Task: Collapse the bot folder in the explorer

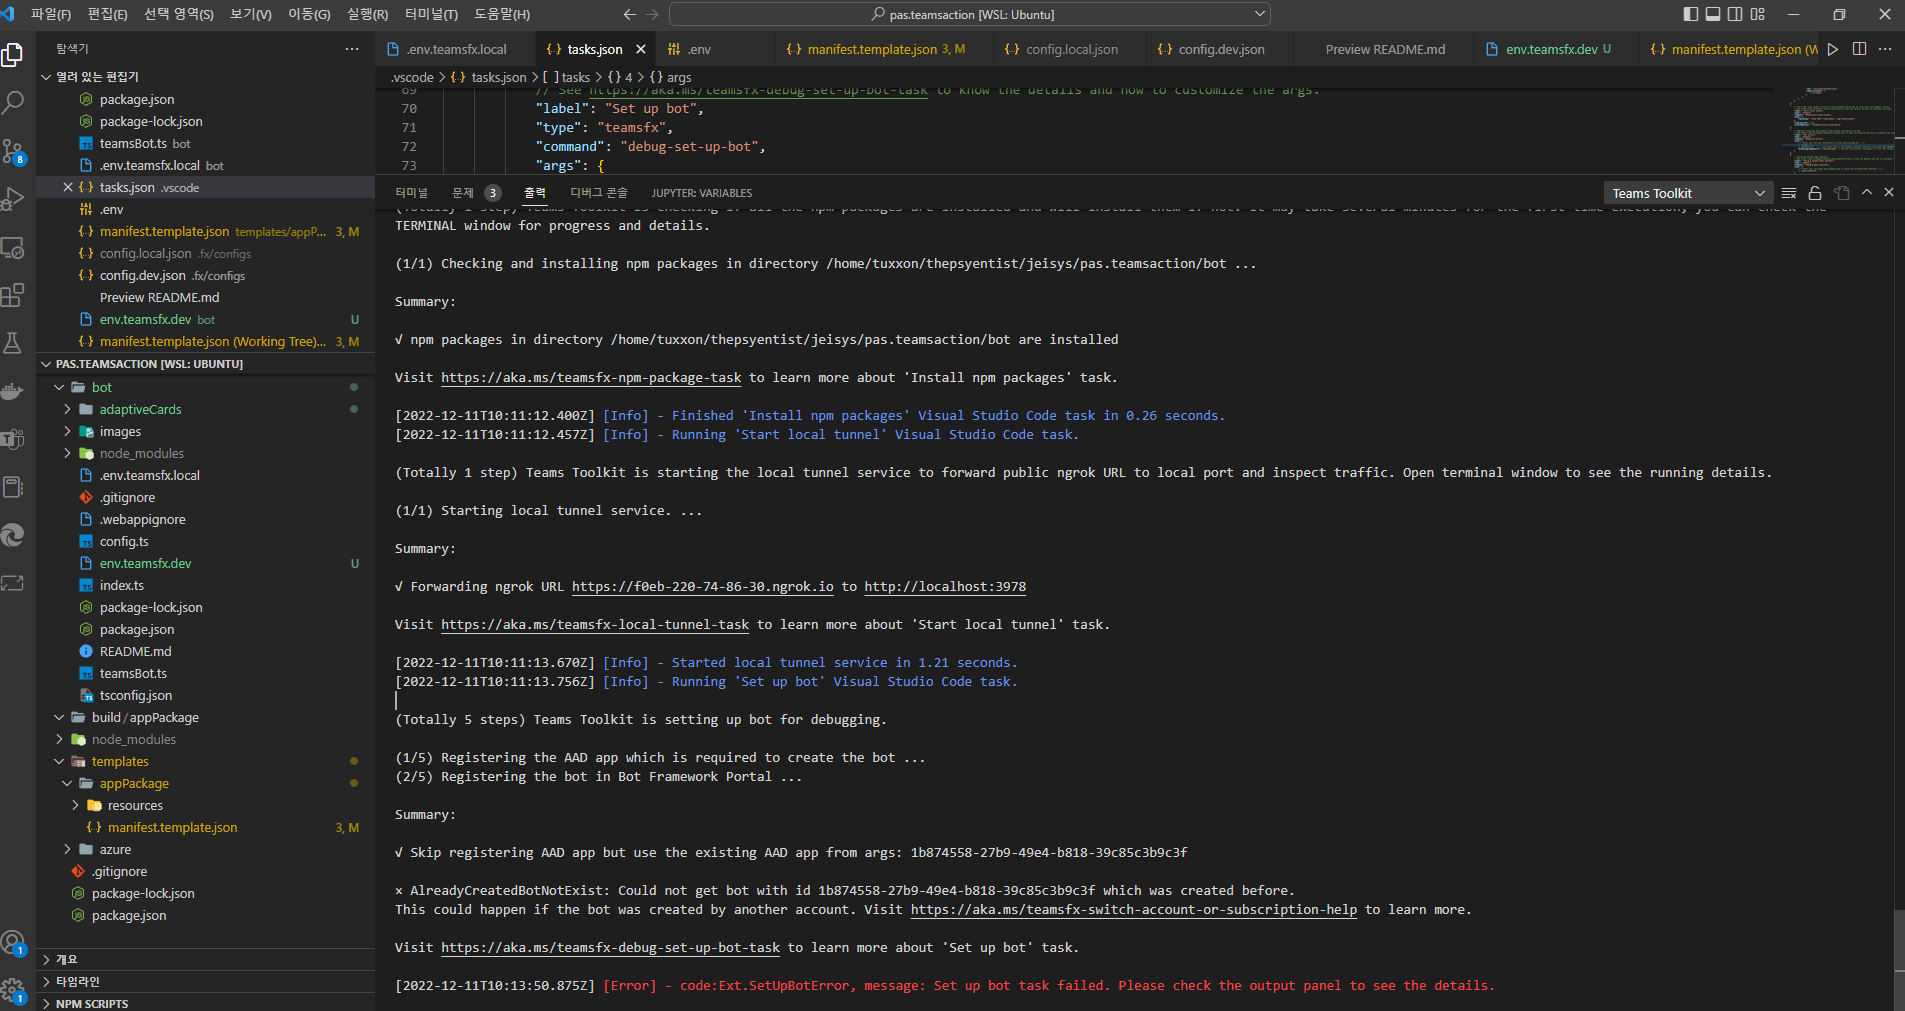Action: coord(60,387)
